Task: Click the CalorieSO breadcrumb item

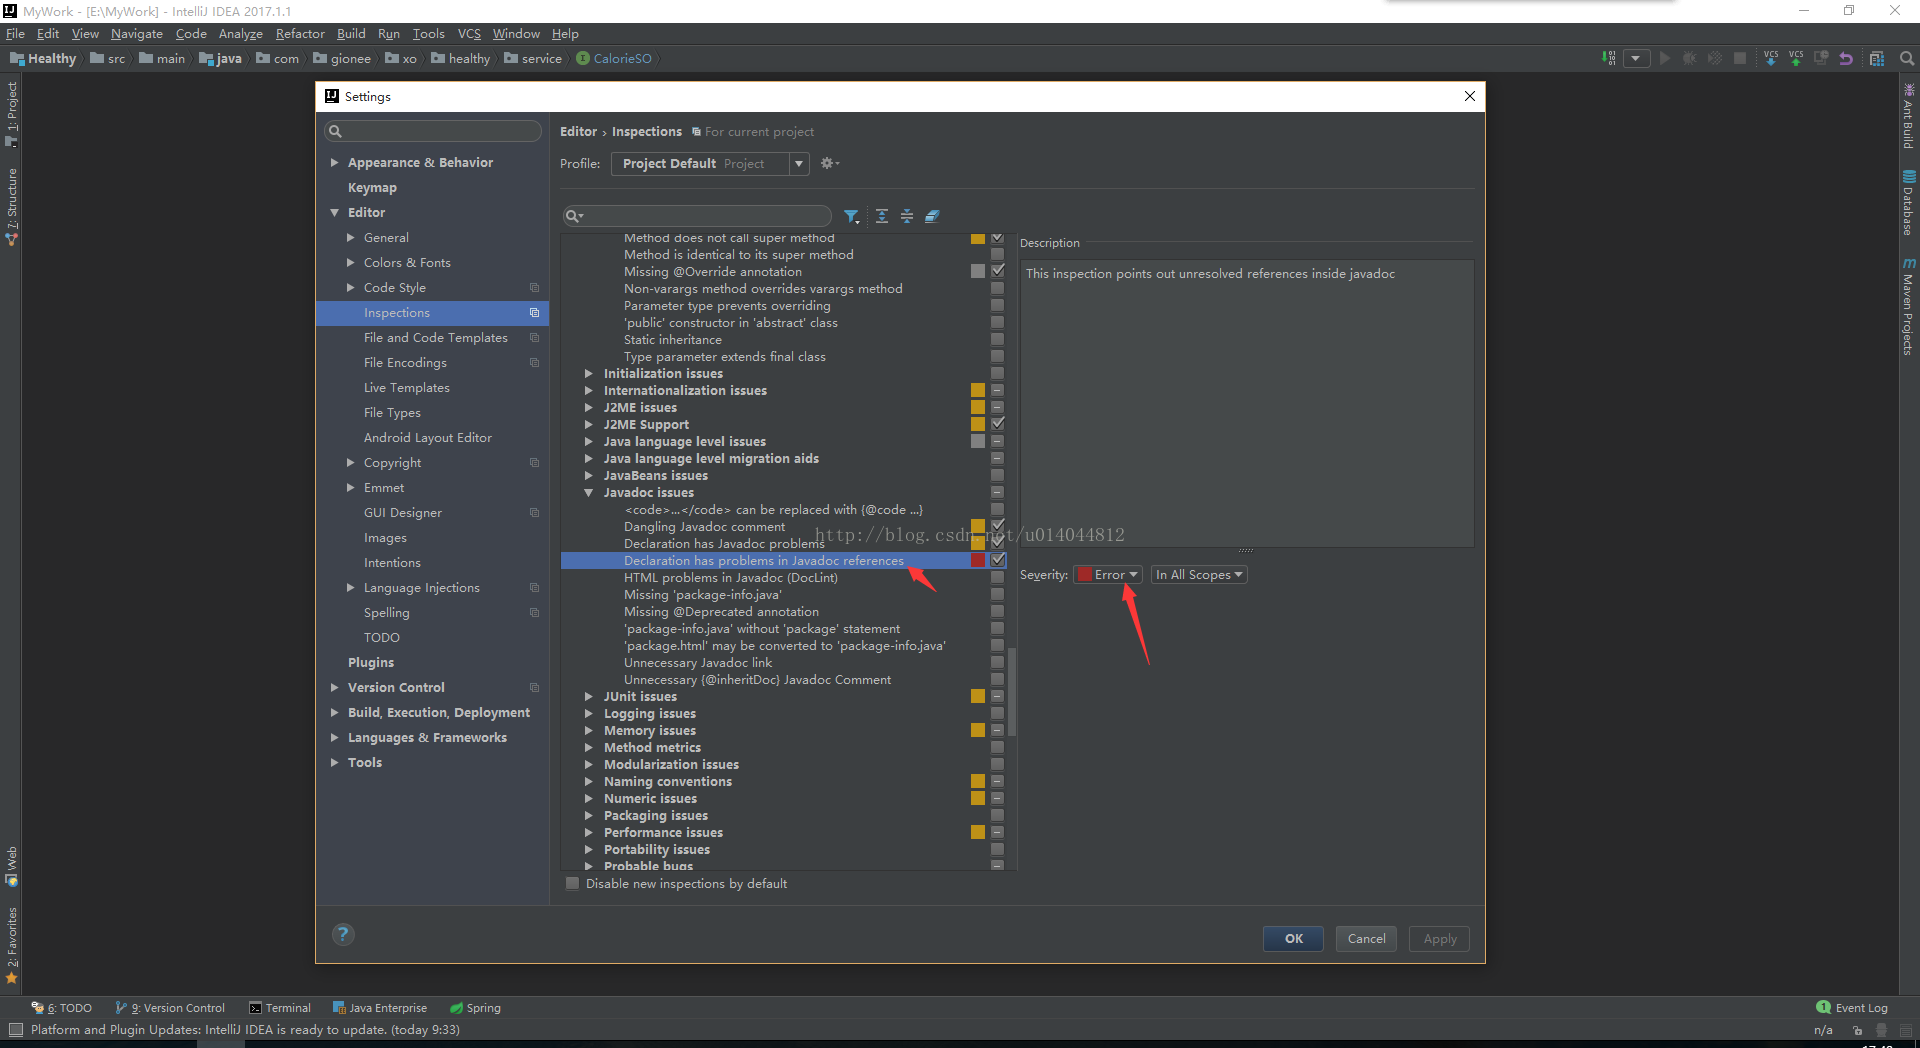Action: coord(614,58)
